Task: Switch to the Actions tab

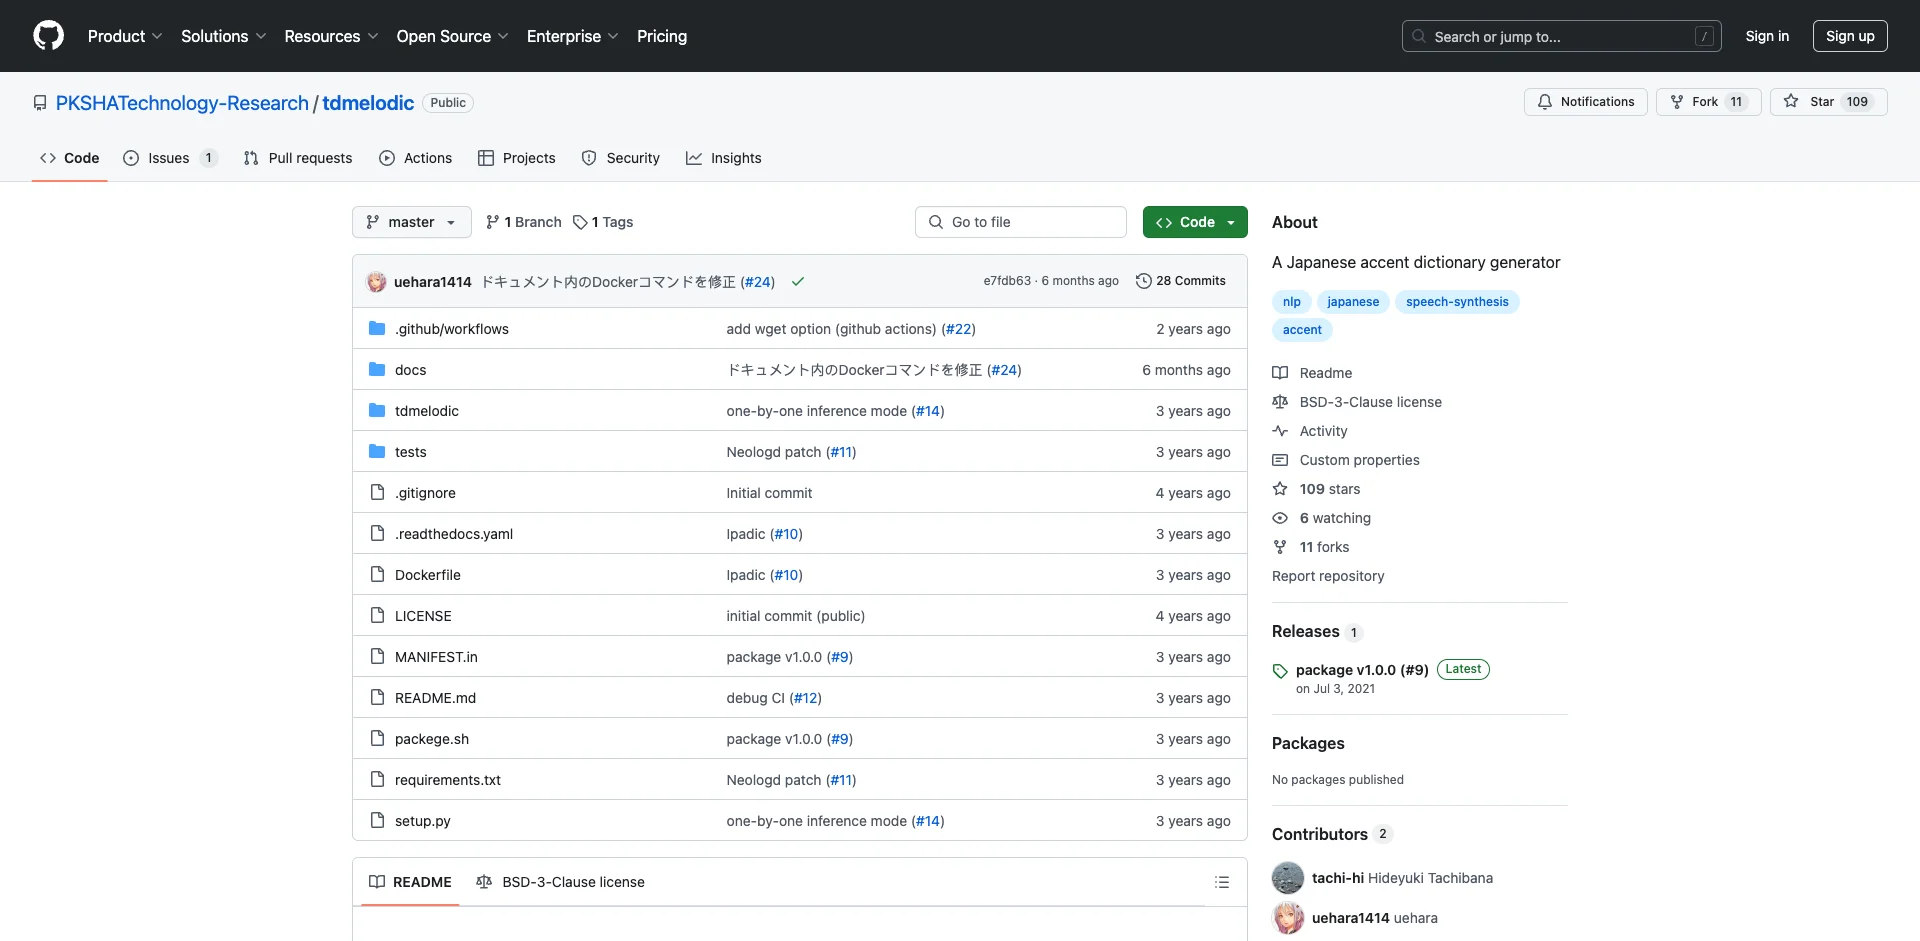Action: [415, 158]
